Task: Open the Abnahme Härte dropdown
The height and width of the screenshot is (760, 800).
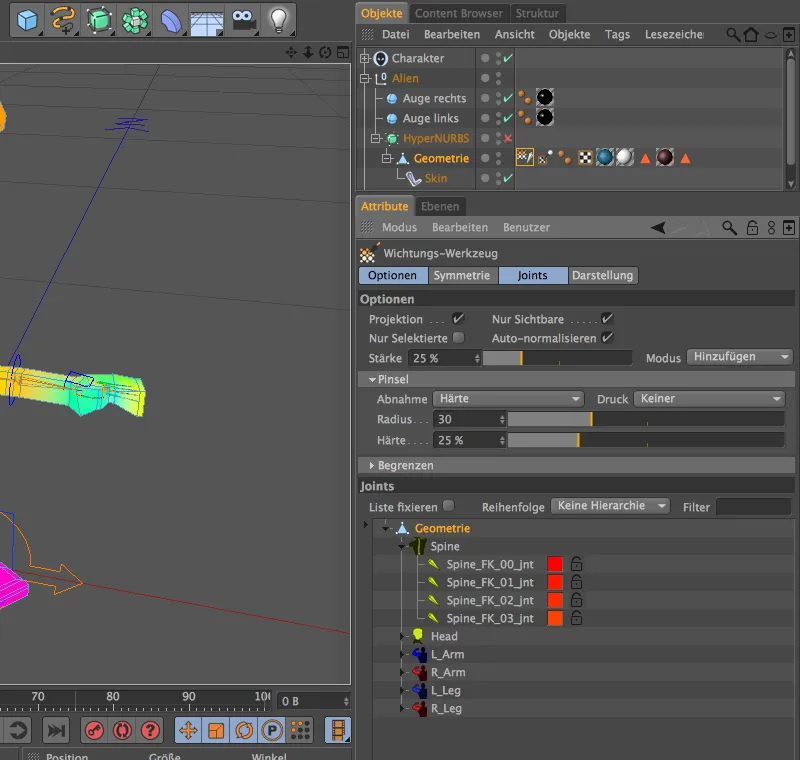Action: click(x=508, y=398)
